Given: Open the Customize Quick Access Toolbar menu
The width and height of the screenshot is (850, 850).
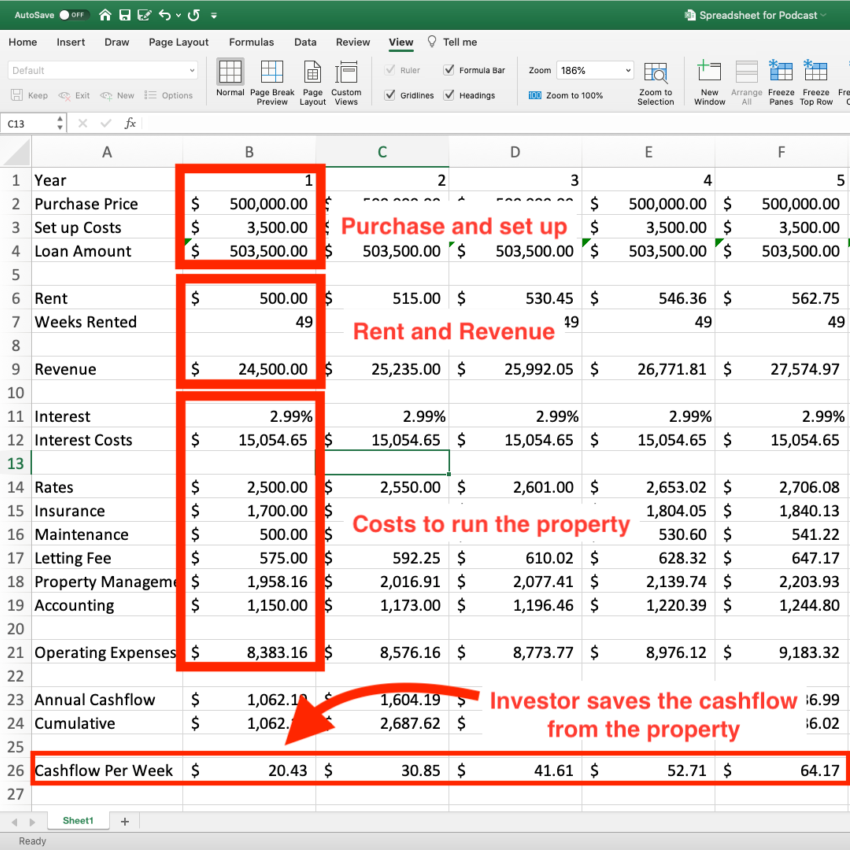Looking at the screenshot, I should coord(214,16).
